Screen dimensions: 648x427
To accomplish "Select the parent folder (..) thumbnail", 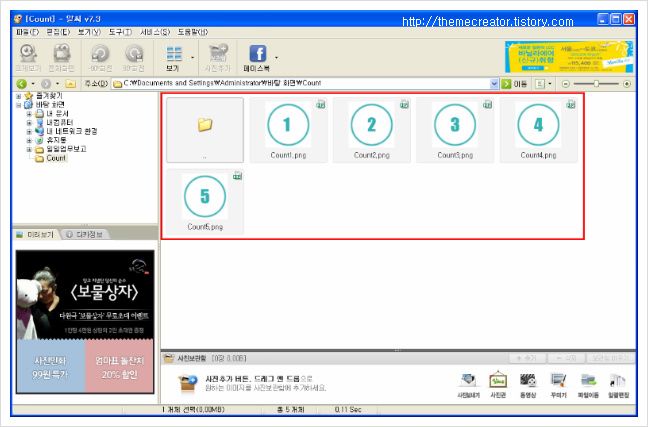I will click(x=205, y=130).
